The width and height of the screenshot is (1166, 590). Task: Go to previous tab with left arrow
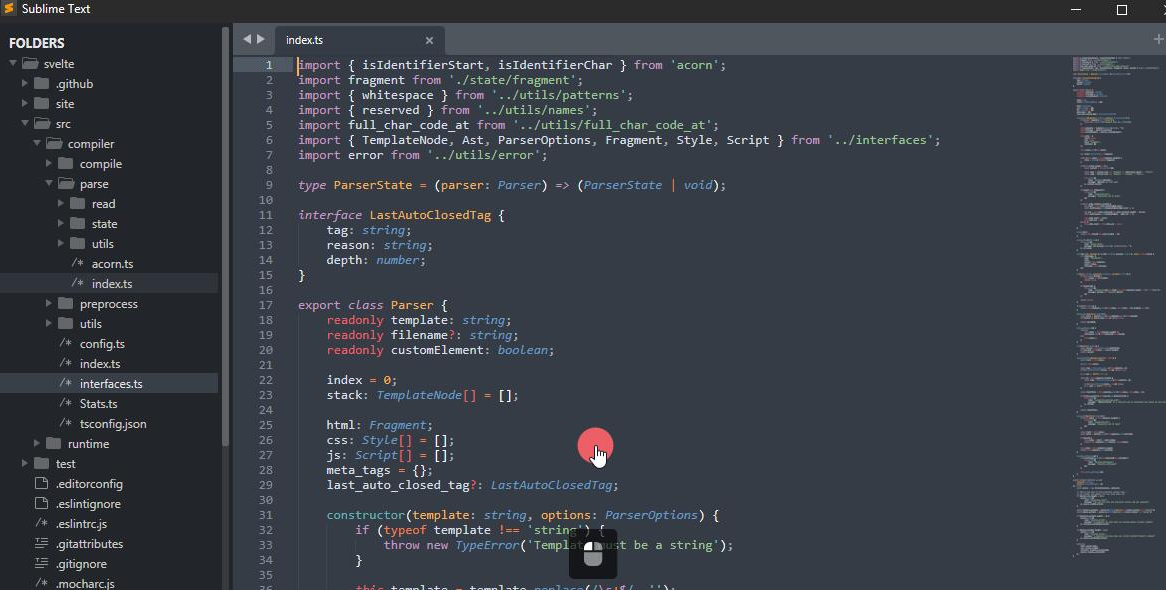tap(247, 39)
